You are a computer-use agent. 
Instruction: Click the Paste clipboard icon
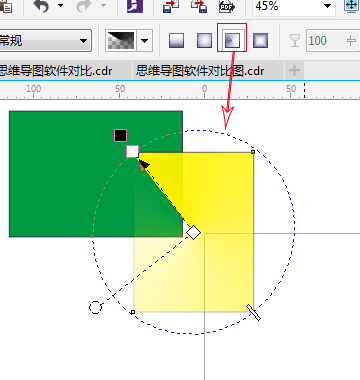click(6, 6)
